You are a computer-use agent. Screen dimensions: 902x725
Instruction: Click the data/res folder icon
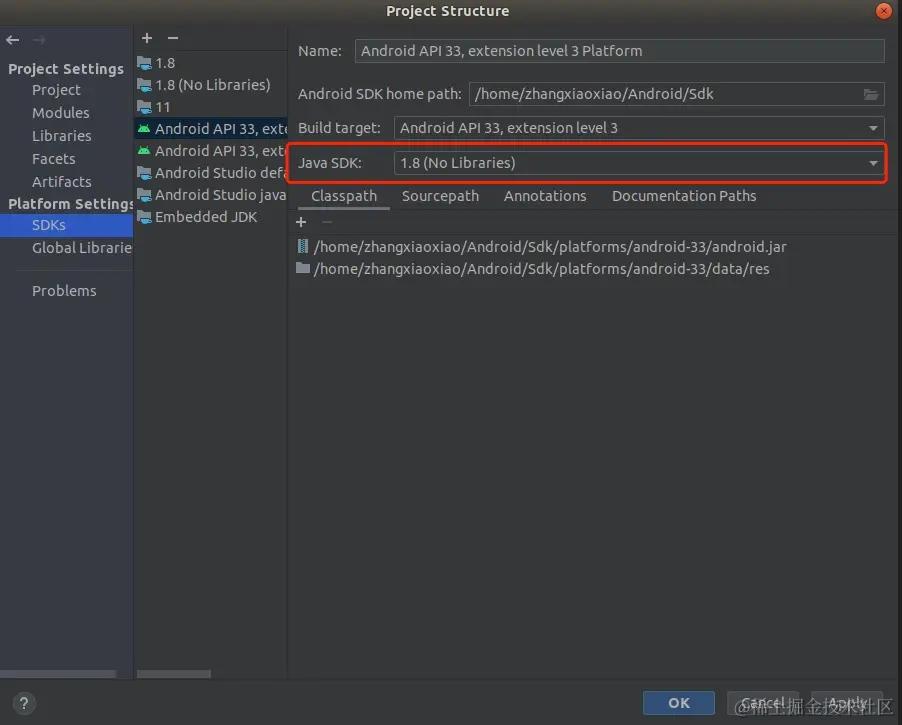(x=303, y=268)
